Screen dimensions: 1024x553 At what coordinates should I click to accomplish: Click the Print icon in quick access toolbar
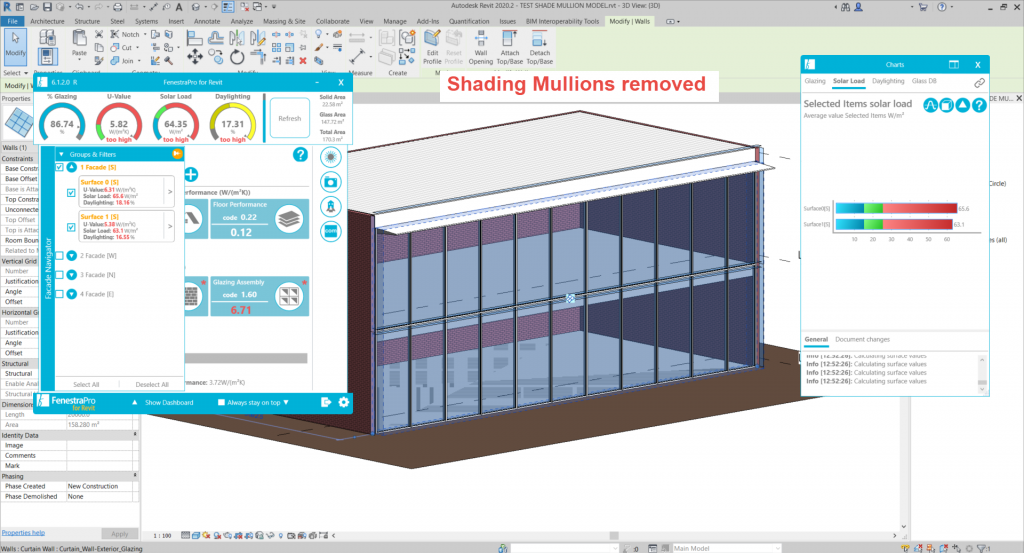[118, 7]
